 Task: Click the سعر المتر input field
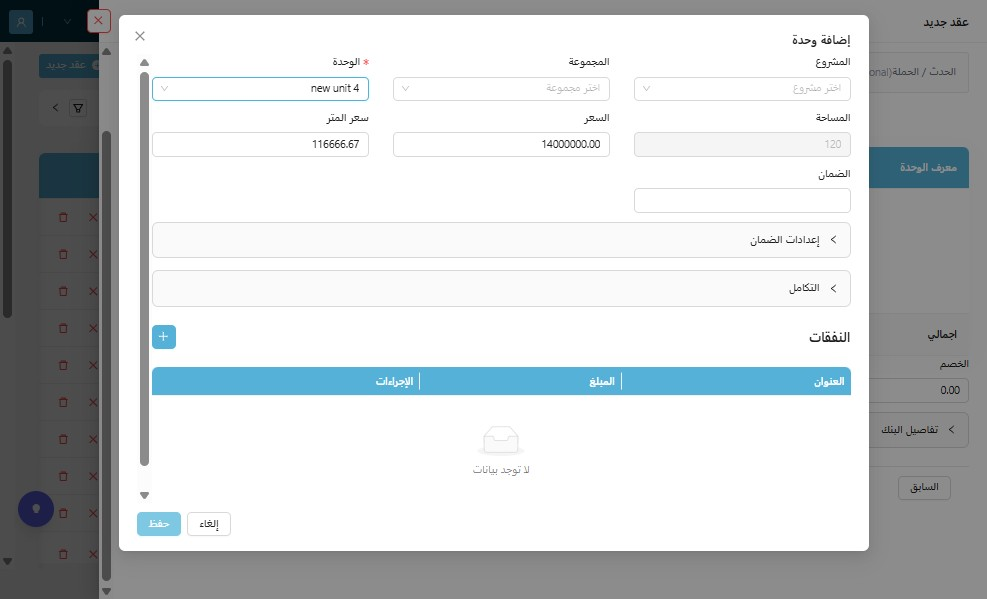(x=260, y=144)
